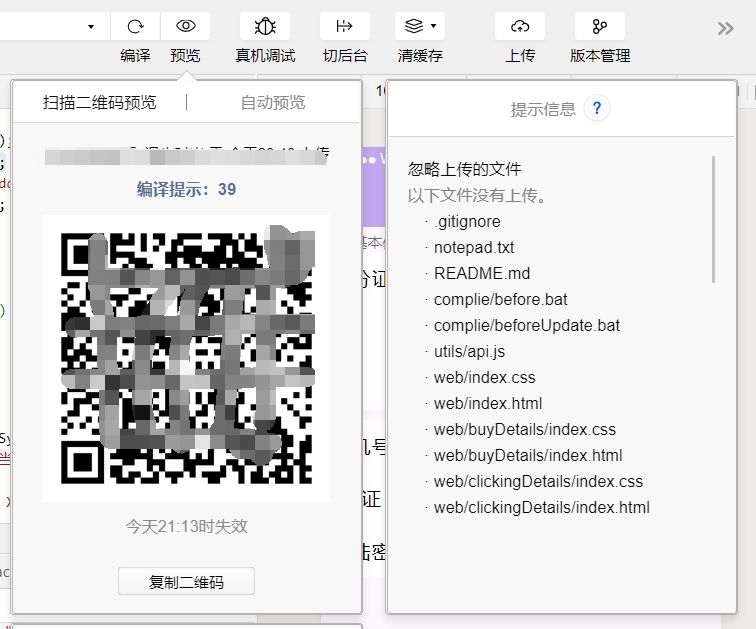Click the 忽略上传的文件 heading

tap(464, 169)
